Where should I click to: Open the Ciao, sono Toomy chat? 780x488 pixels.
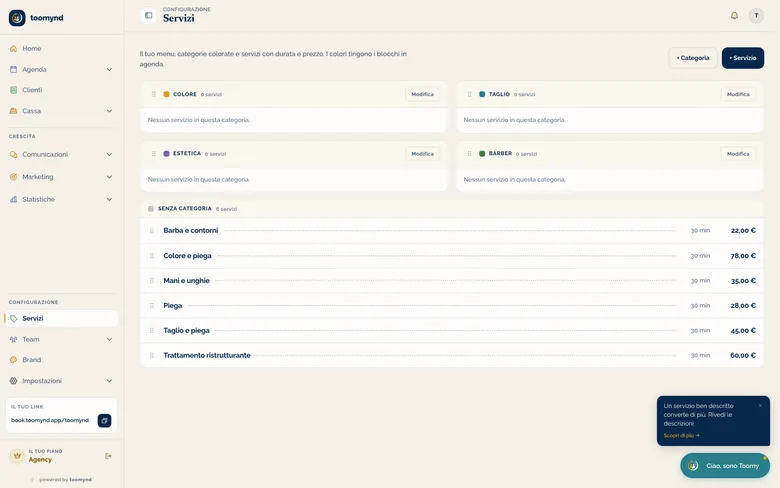[x=725, y=466]
